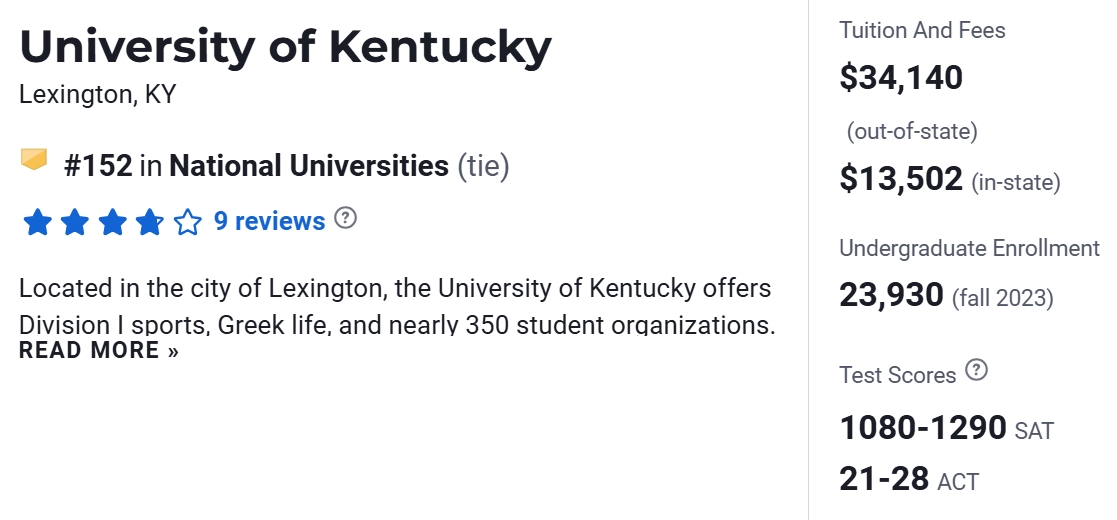Follow the National Universities ranking link
Viewport: 1117px width, 520px height.
(x=309, y=166)
